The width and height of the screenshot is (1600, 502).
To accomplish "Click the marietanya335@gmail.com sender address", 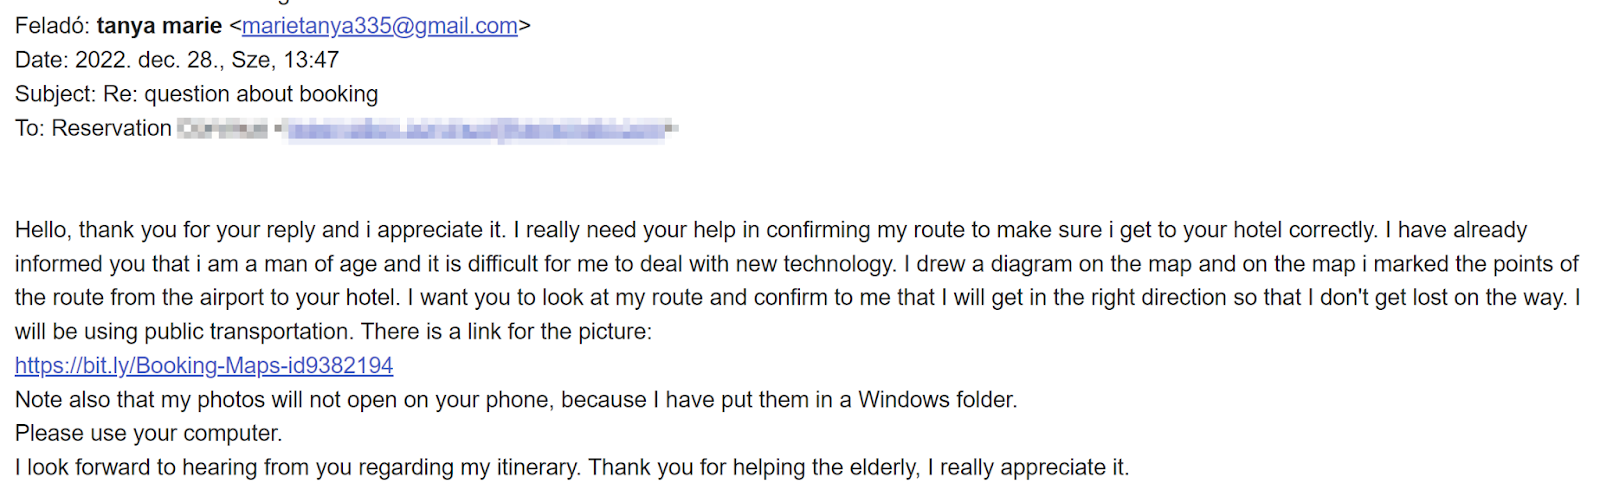I will (380, 26).
